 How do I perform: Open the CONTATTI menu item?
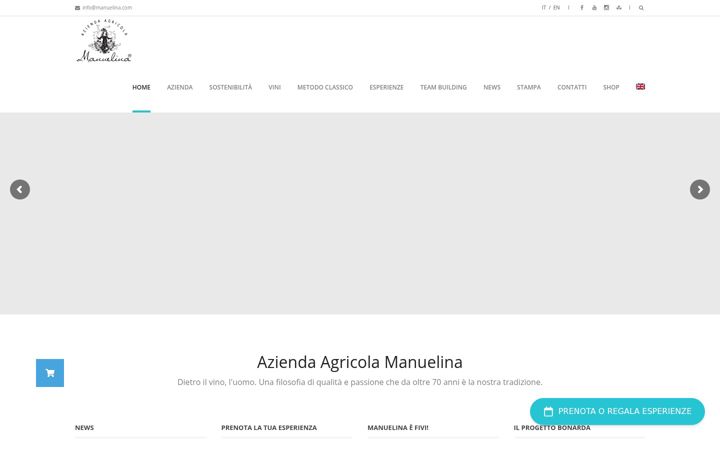coord(572,87)
